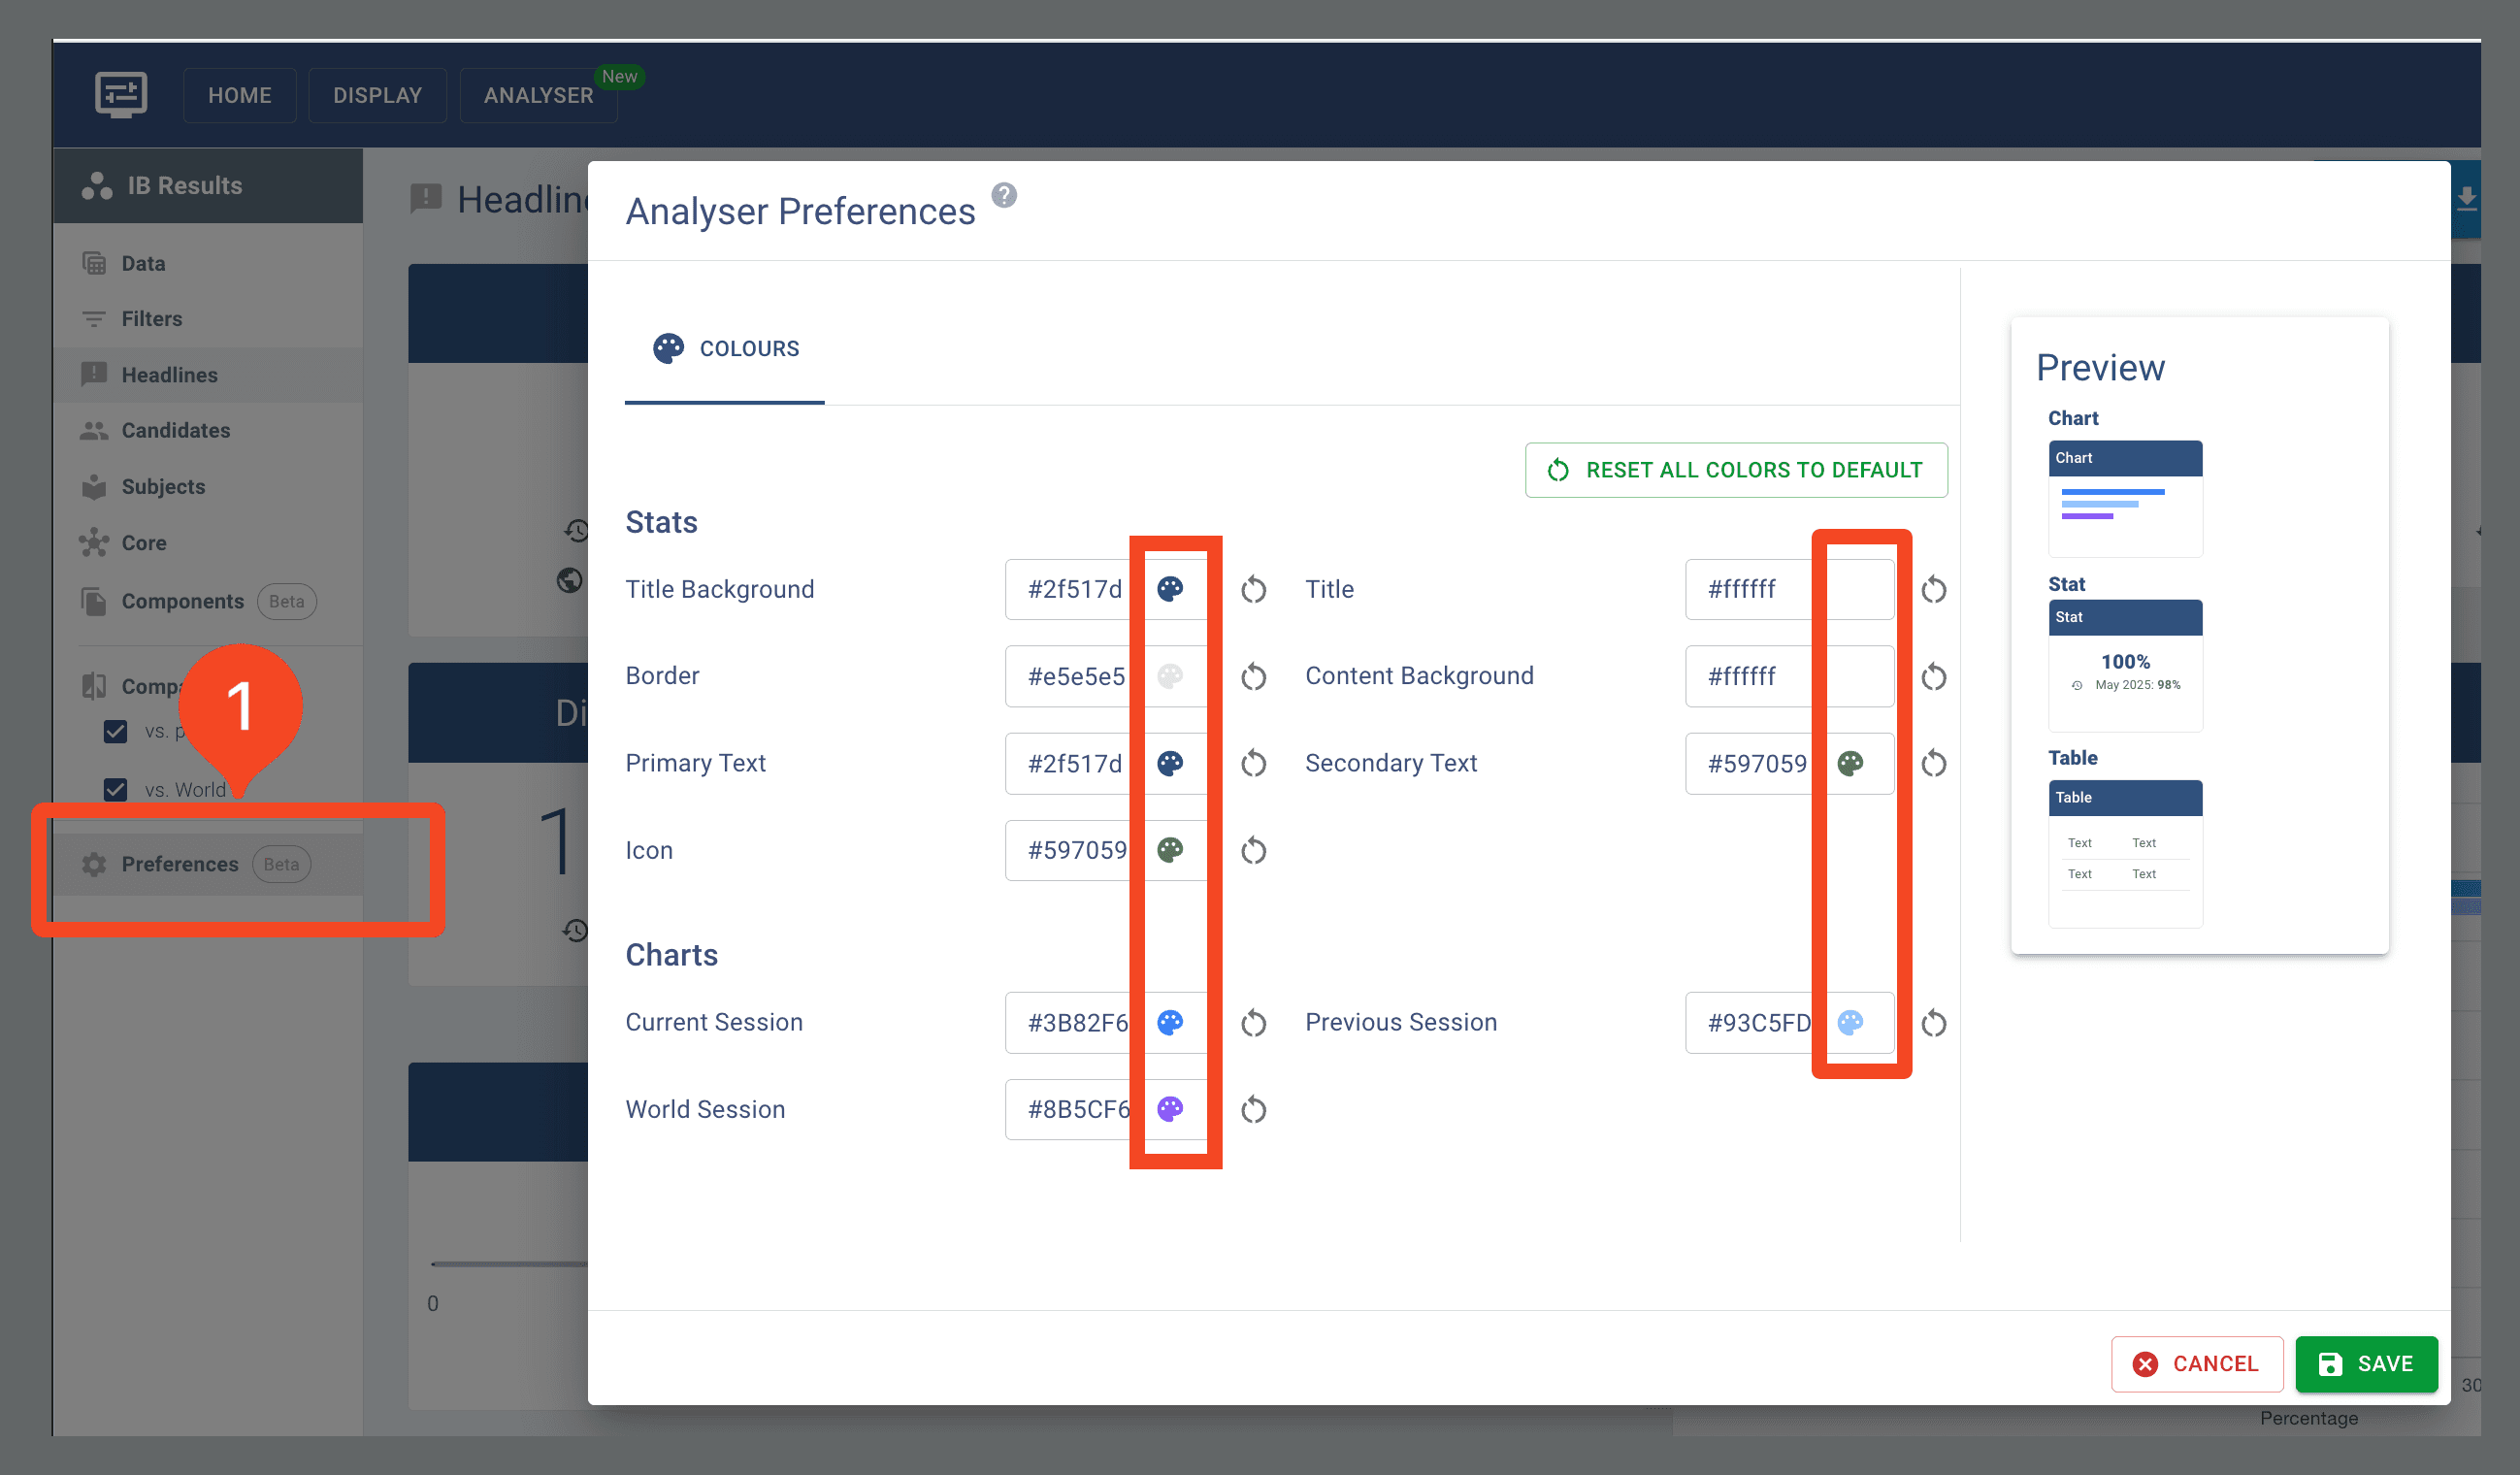Click the Filters icon in the sidebar
Image resolution: width=2520 pixels, height=1475 pixels.
pyautogui.click(x=94, y=319)
